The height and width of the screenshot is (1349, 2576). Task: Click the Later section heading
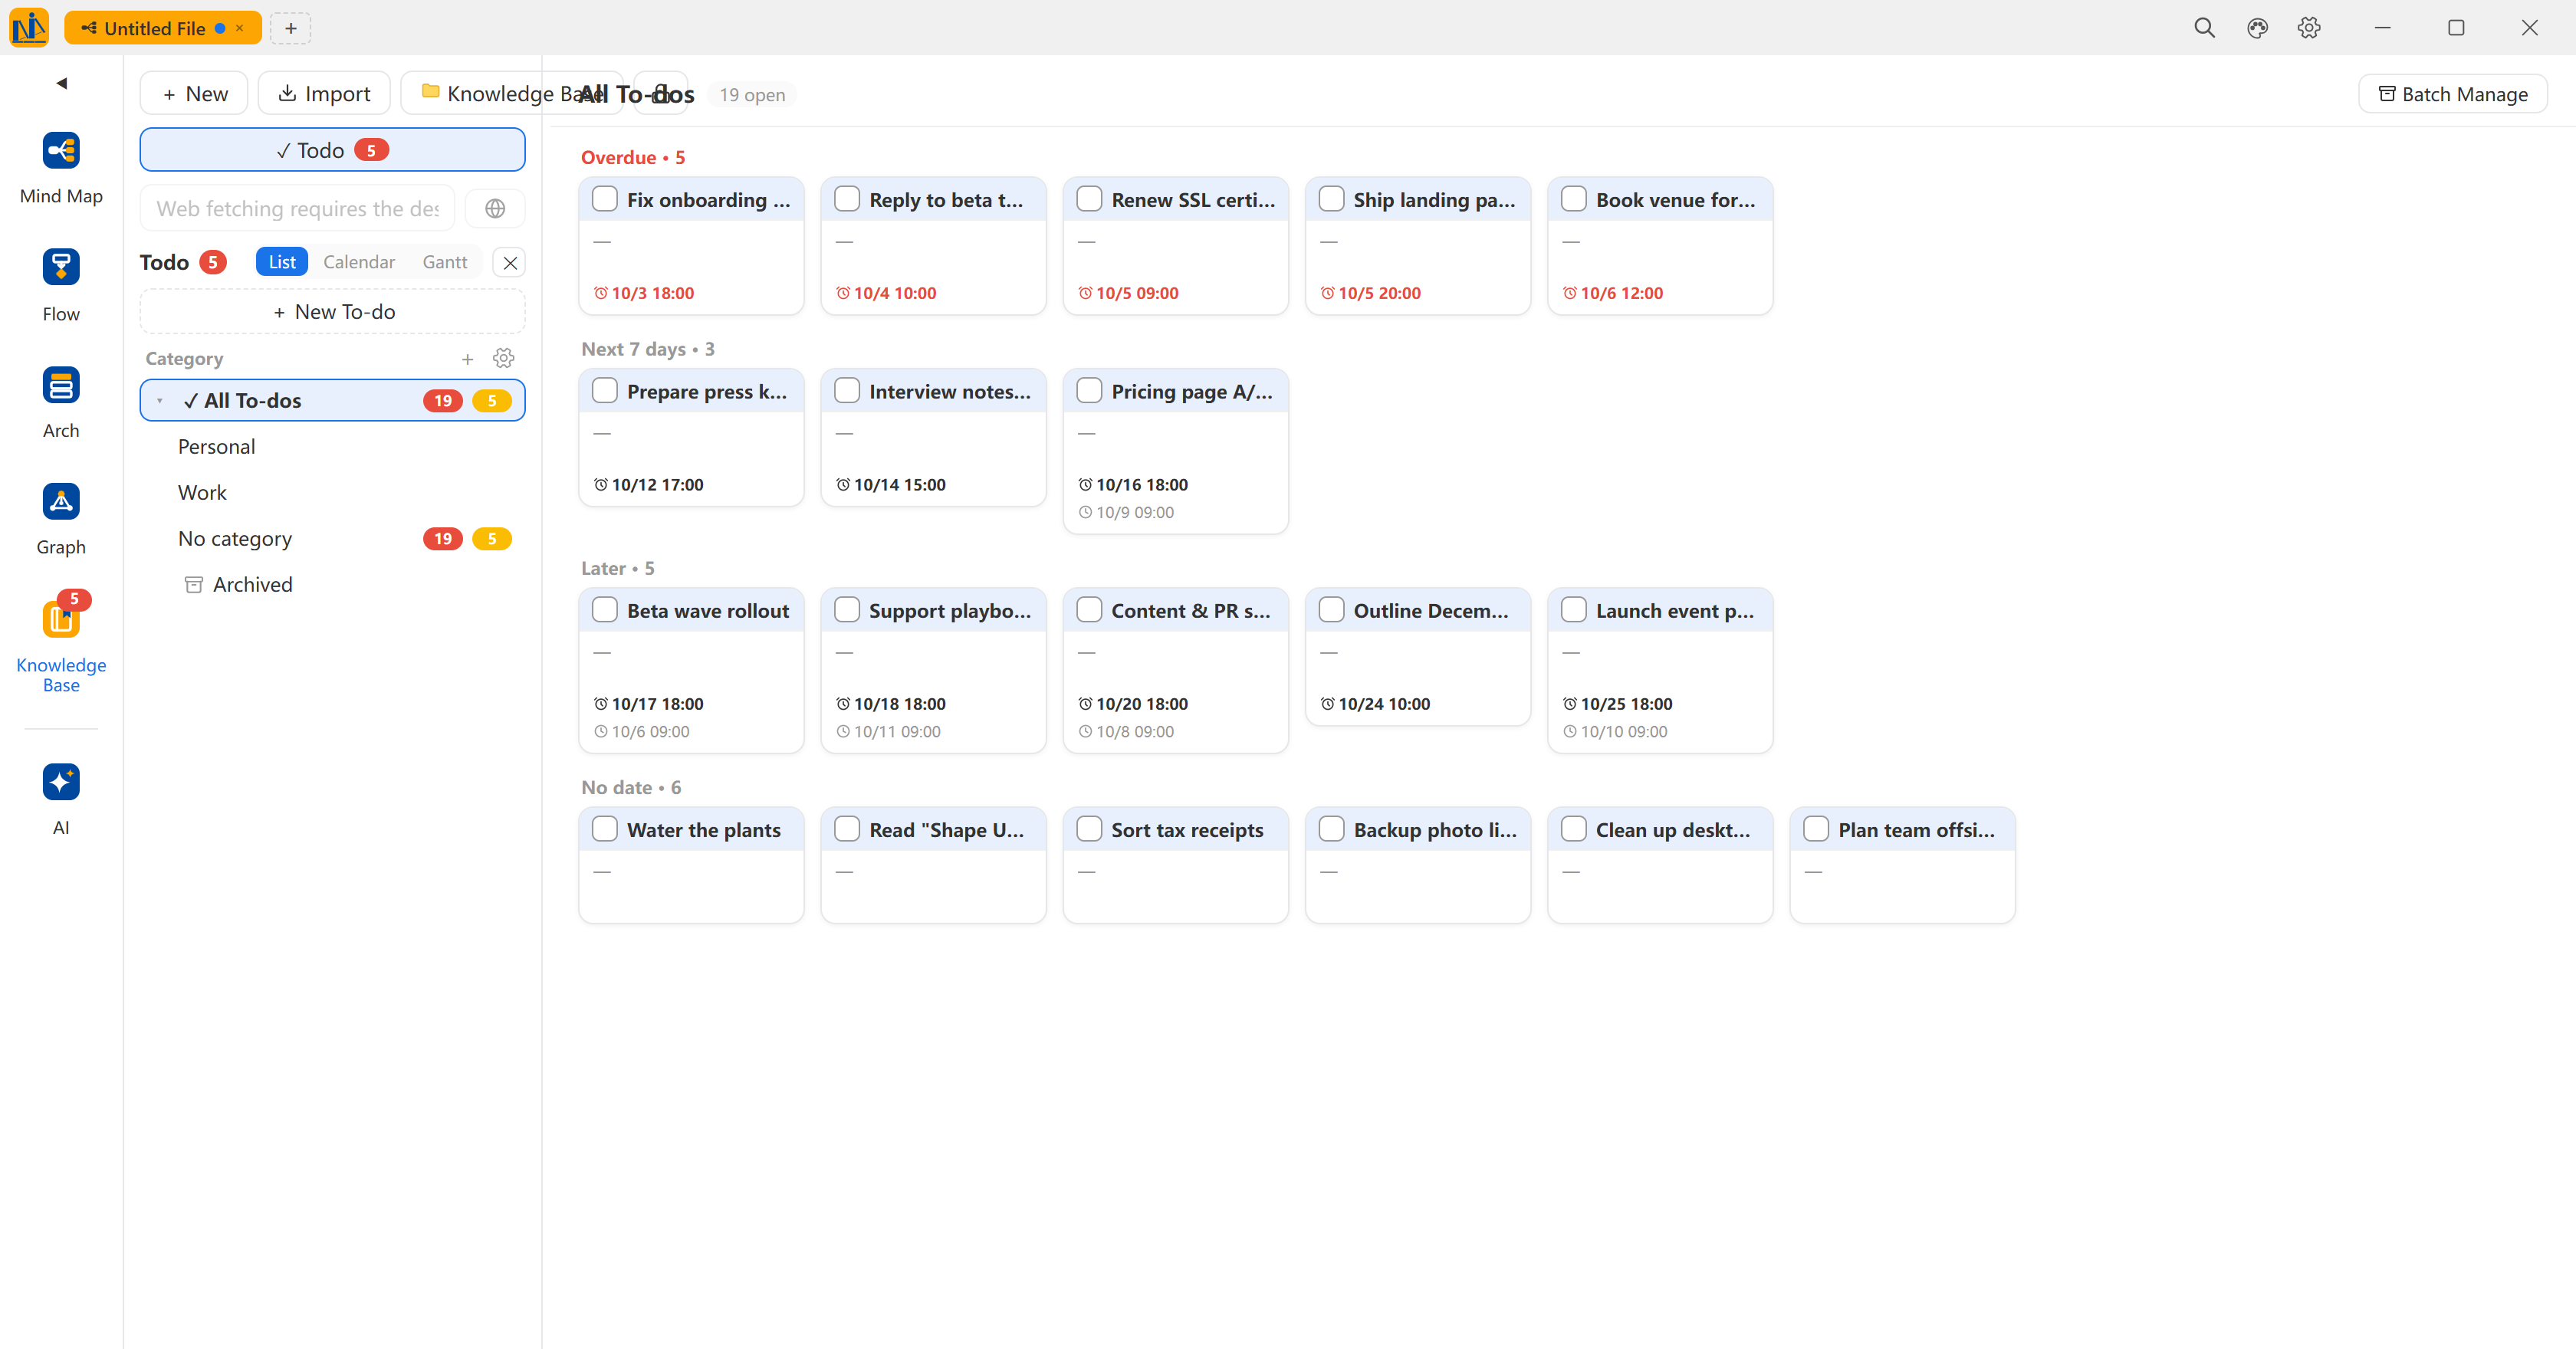(x=618, y=568)
